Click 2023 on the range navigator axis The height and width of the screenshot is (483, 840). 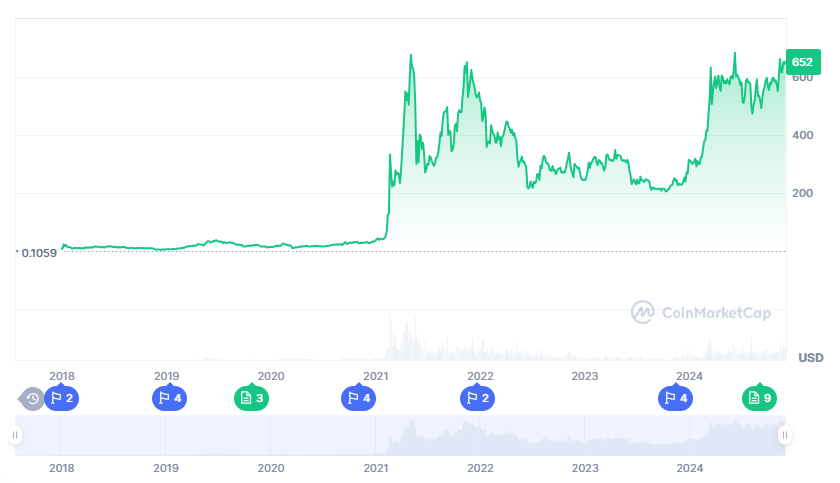click(x=585, y=467)
